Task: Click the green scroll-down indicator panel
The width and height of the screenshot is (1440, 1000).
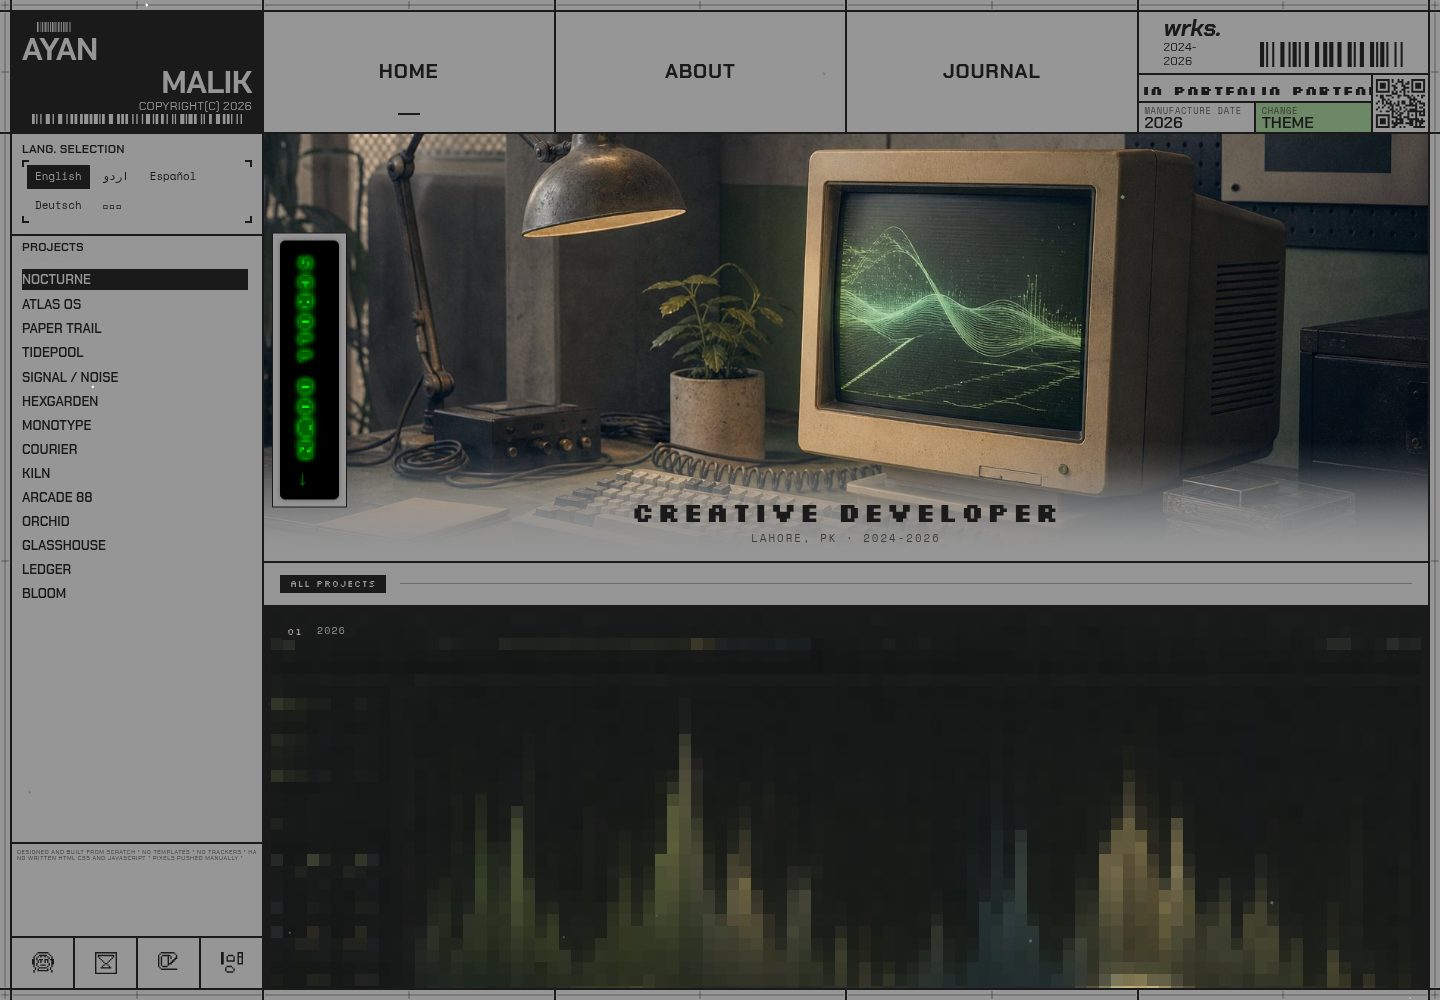Action: point(309,370)
